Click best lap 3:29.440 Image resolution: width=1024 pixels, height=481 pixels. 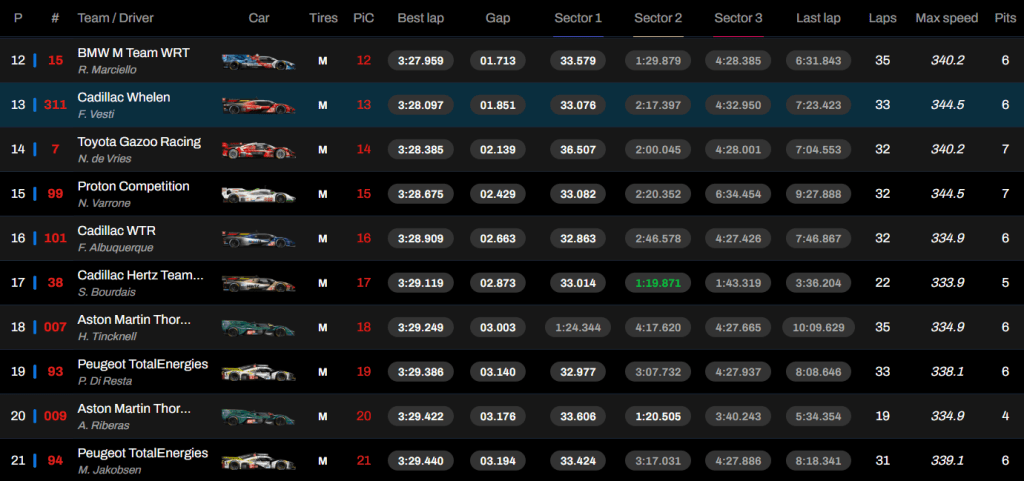[x=421, y=461]
